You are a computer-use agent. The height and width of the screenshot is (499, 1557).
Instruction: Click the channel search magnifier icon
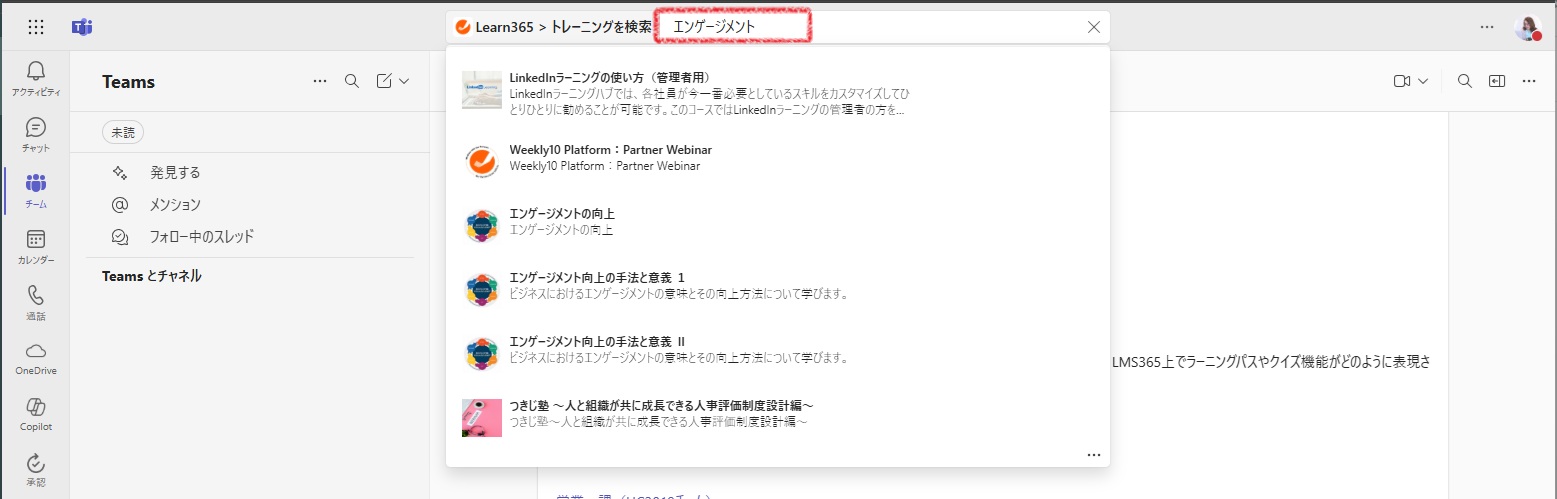tap(1465, 81)
